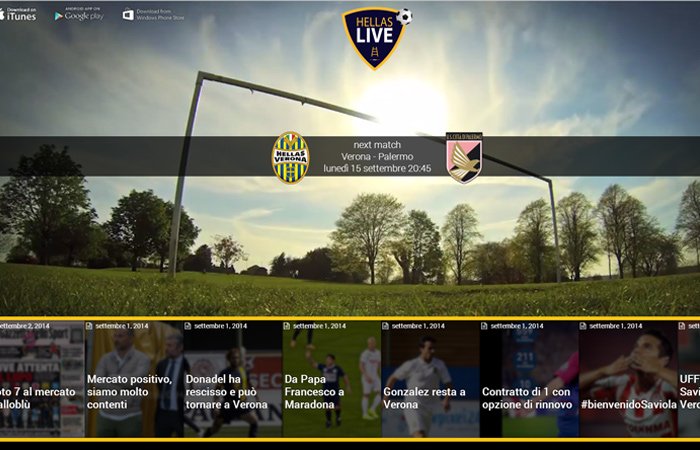
Task: Click the Hellas Verona club crest
Action: 291,158
